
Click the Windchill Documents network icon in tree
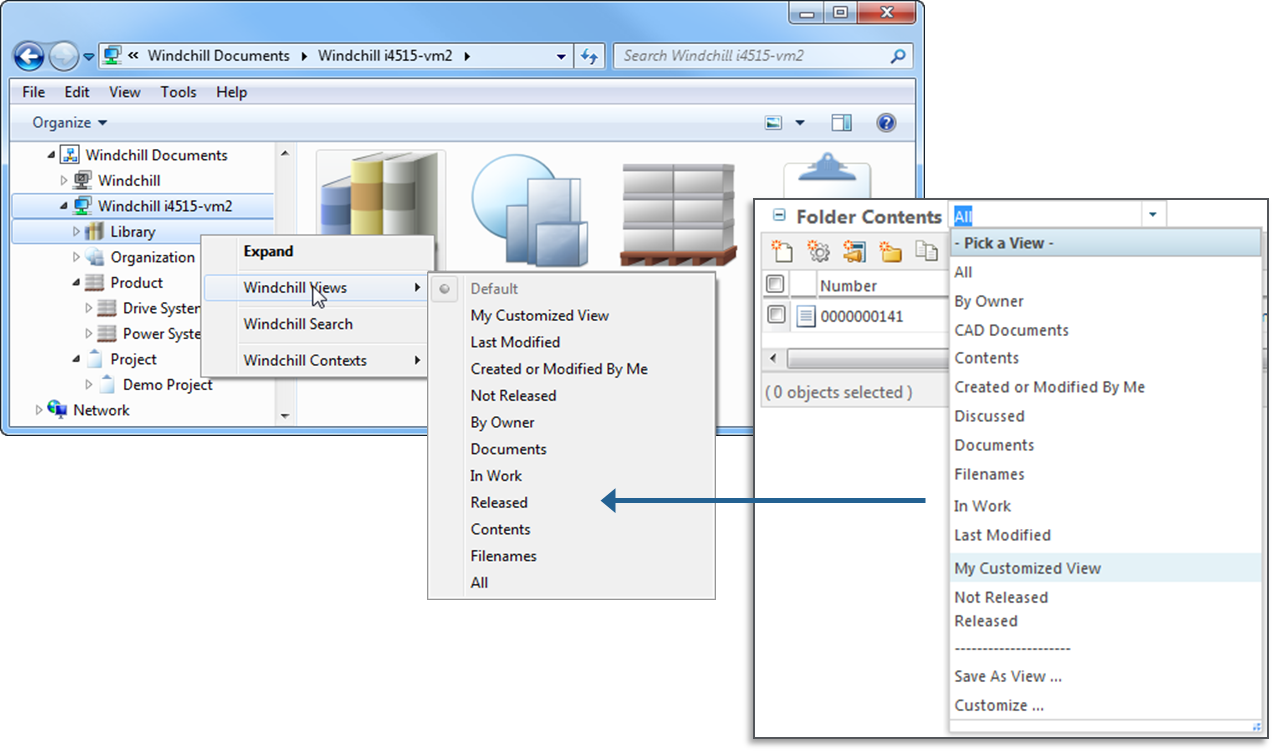(x=69, y=155)
